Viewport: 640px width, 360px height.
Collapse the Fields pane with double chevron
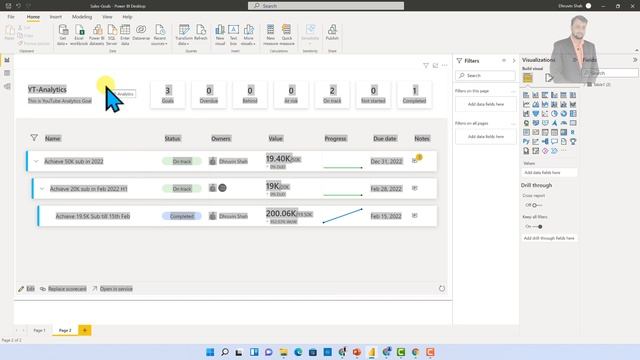[635, 60]
